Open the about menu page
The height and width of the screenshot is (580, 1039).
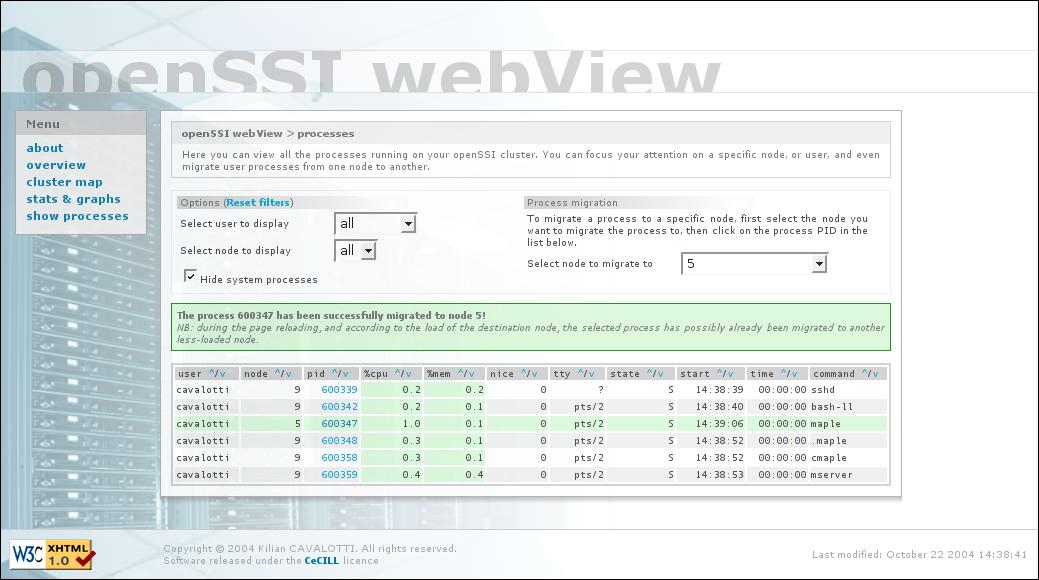coord(45,148)
